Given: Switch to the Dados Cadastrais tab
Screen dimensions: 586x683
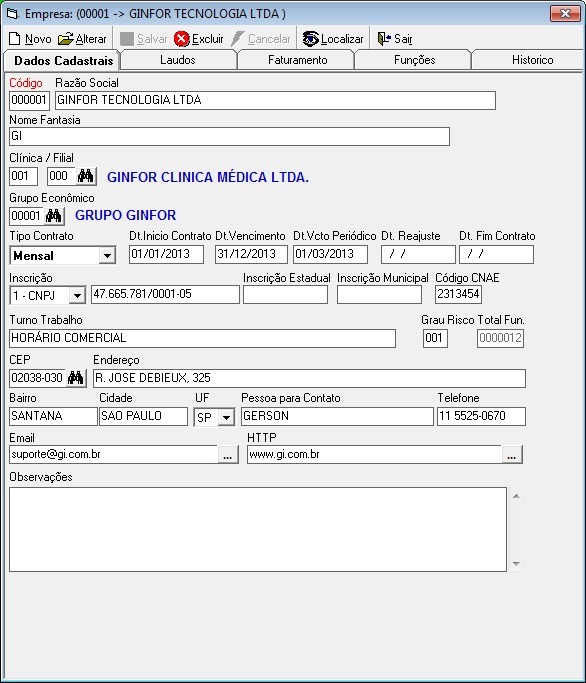Looking at the screenshot, I should [x=63, y=61].
